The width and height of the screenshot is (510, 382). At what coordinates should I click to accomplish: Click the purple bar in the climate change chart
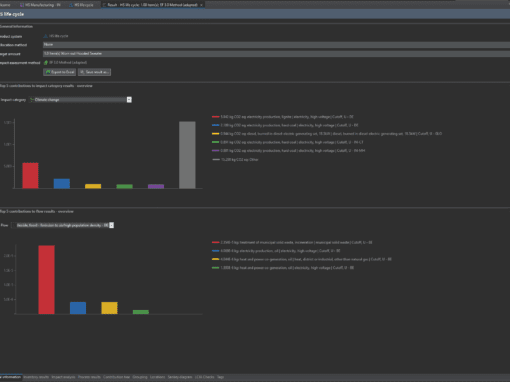click(x=156, y=186)
